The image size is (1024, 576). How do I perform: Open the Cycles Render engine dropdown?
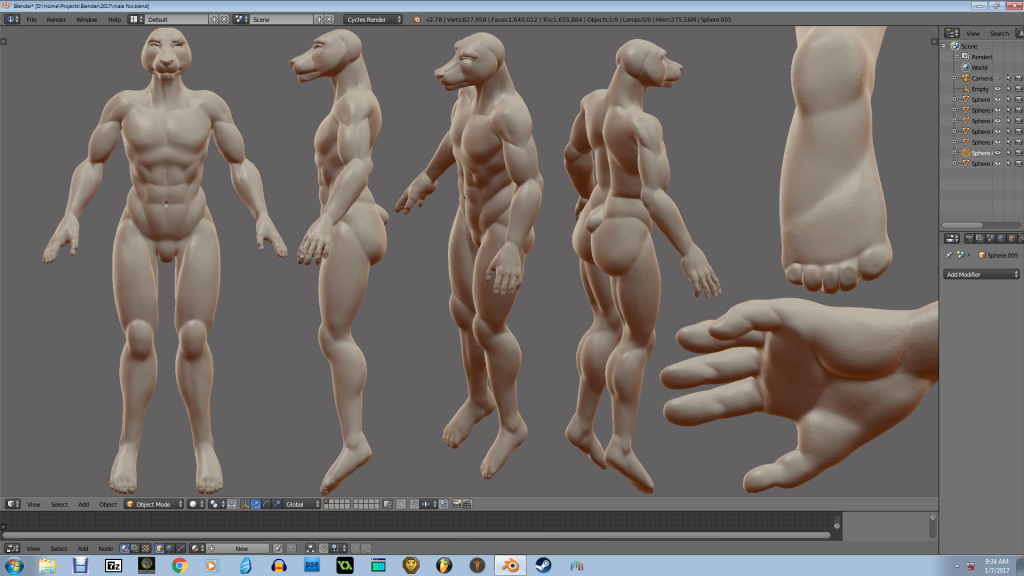click(x=373, y=19)
